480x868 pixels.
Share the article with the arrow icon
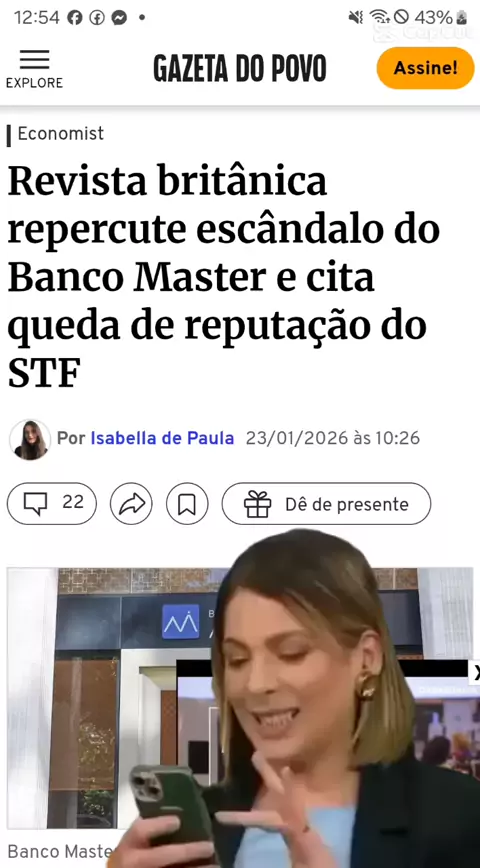coord(131,503)
